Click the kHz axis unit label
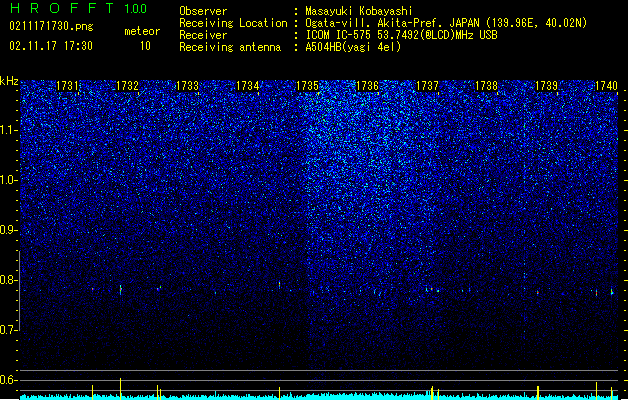629x400 pixels. pos(9,81)
